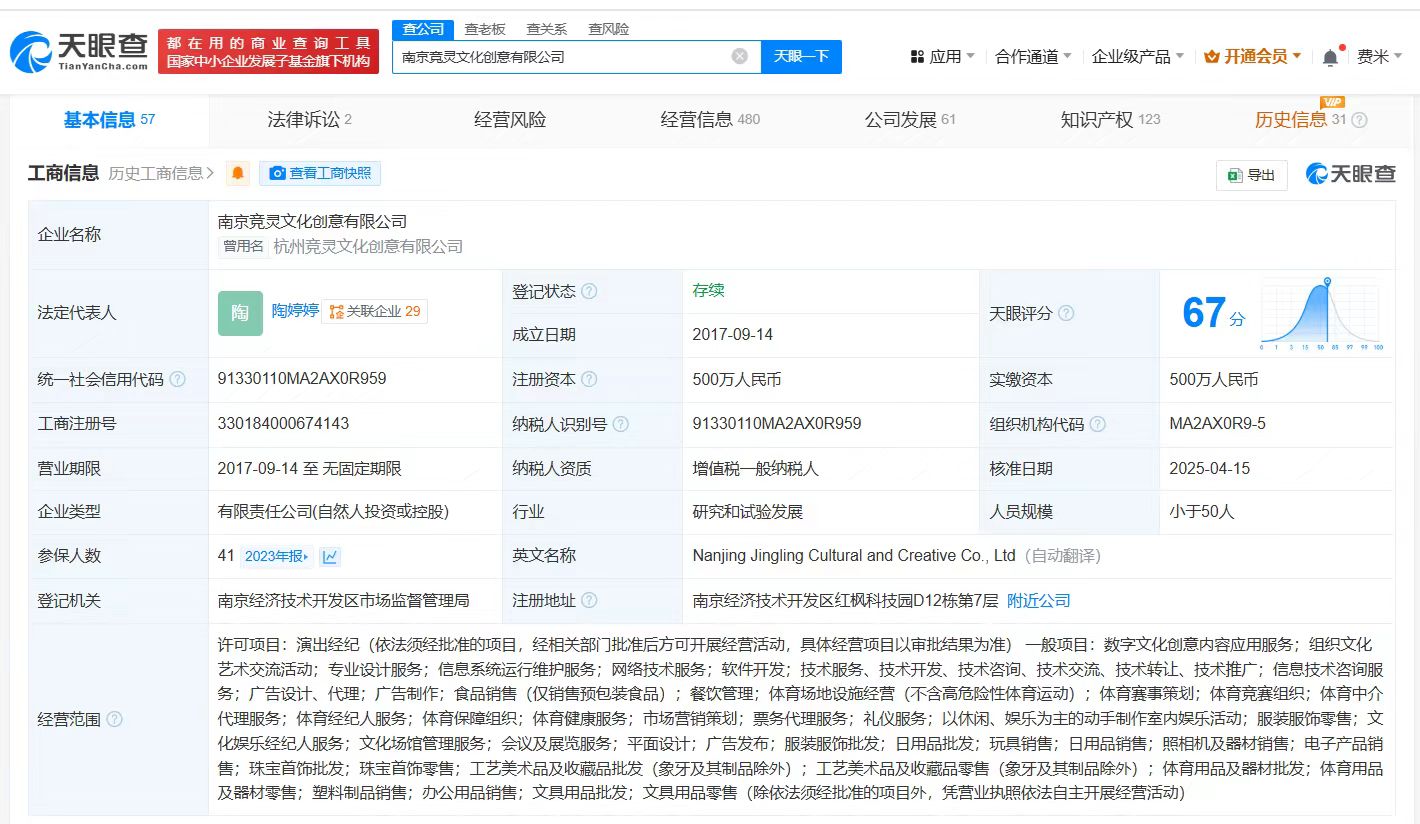Open legal representative 陶婷婷 link

point(295,311)
